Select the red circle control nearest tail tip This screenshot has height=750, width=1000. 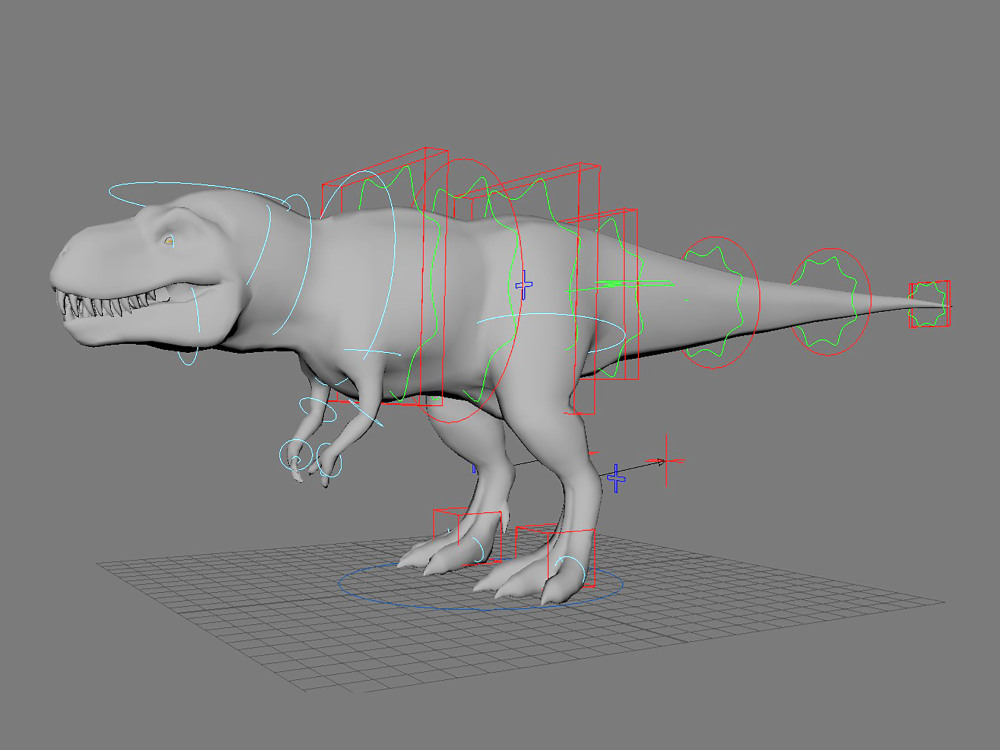tap(830, 302)
